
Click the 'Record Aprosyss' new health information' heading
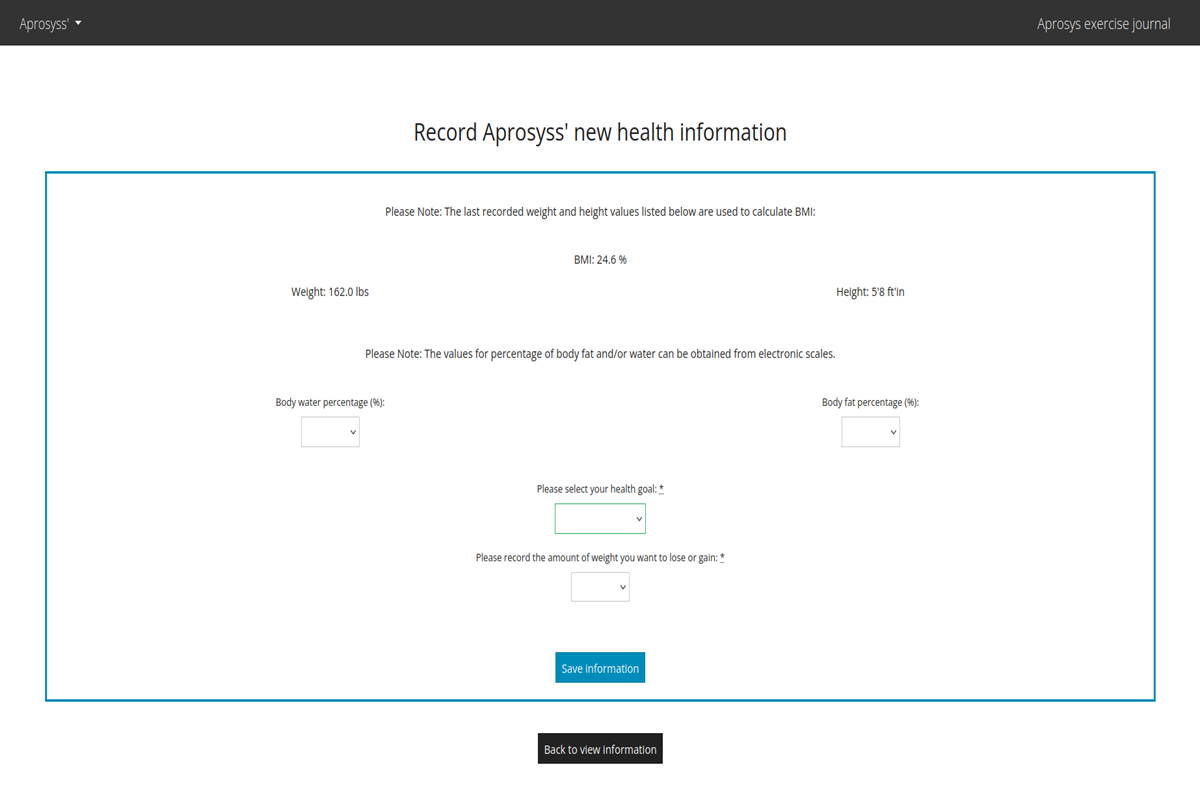[600, 132]
